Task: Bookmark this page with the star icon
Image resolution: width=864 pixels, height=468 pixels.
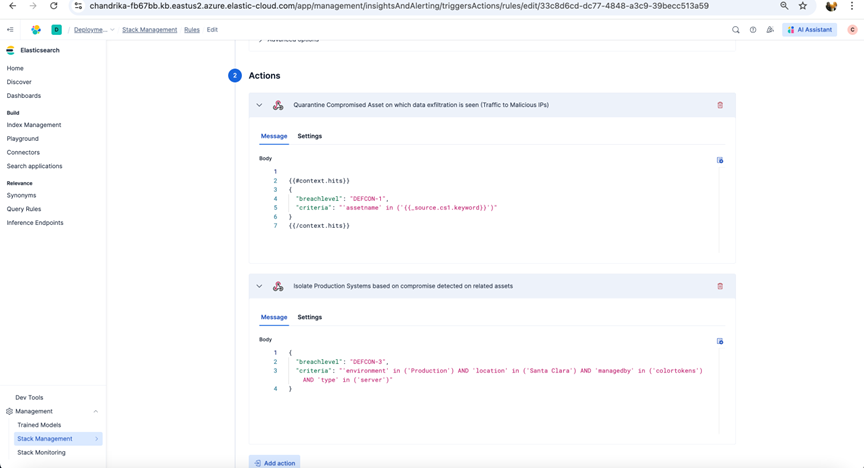Action: coord(803,6)
